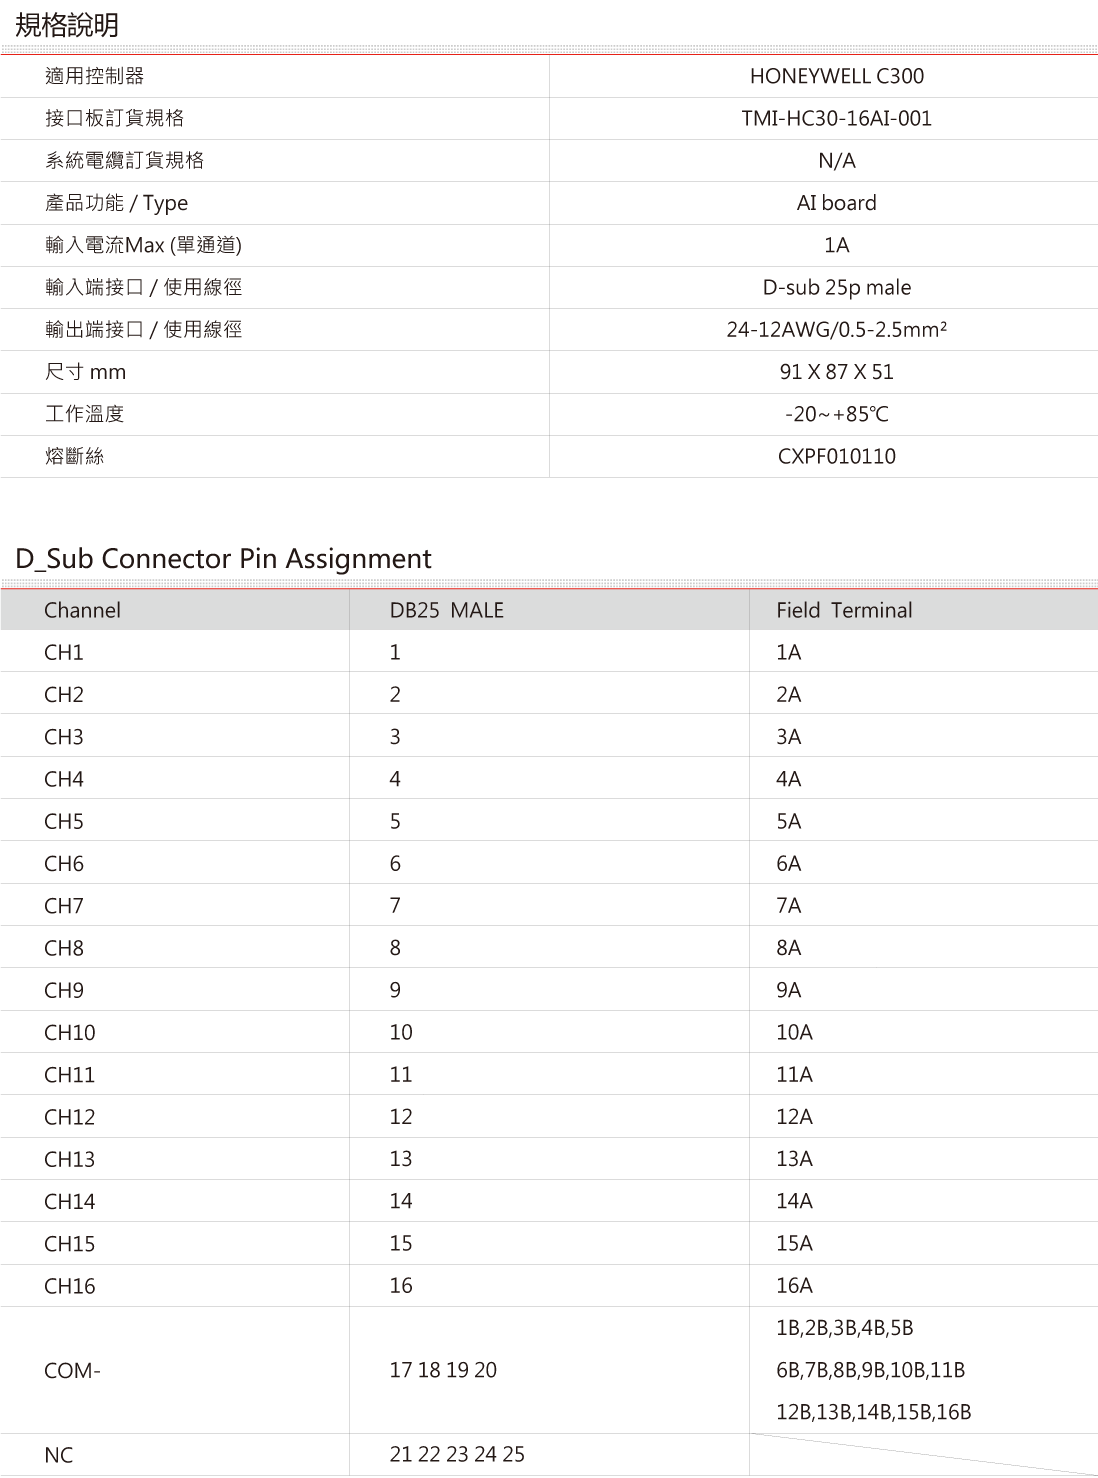Select the "產品功能 / Type" label
Viewport: 1098px width, 1478px height.
(117, 203)
